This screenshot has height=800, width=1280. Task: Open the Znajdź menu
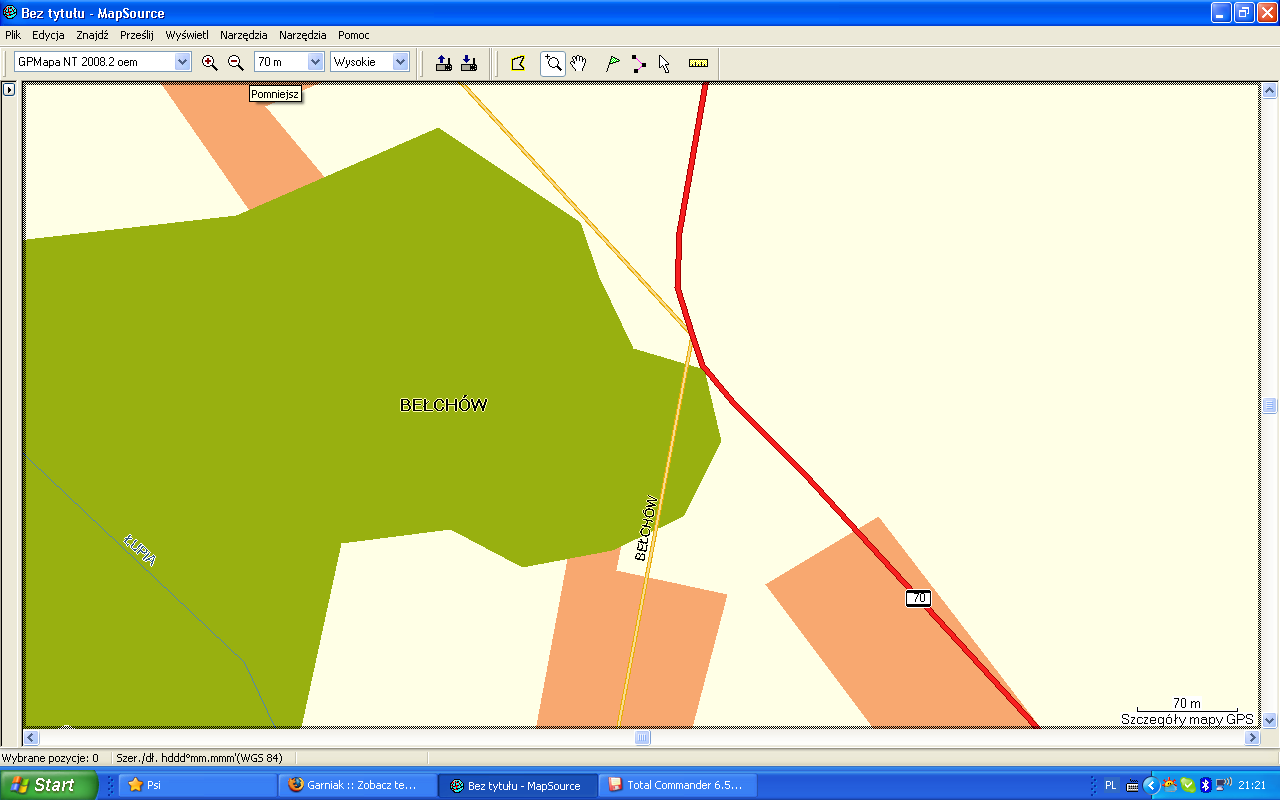[x=92, y=35]
